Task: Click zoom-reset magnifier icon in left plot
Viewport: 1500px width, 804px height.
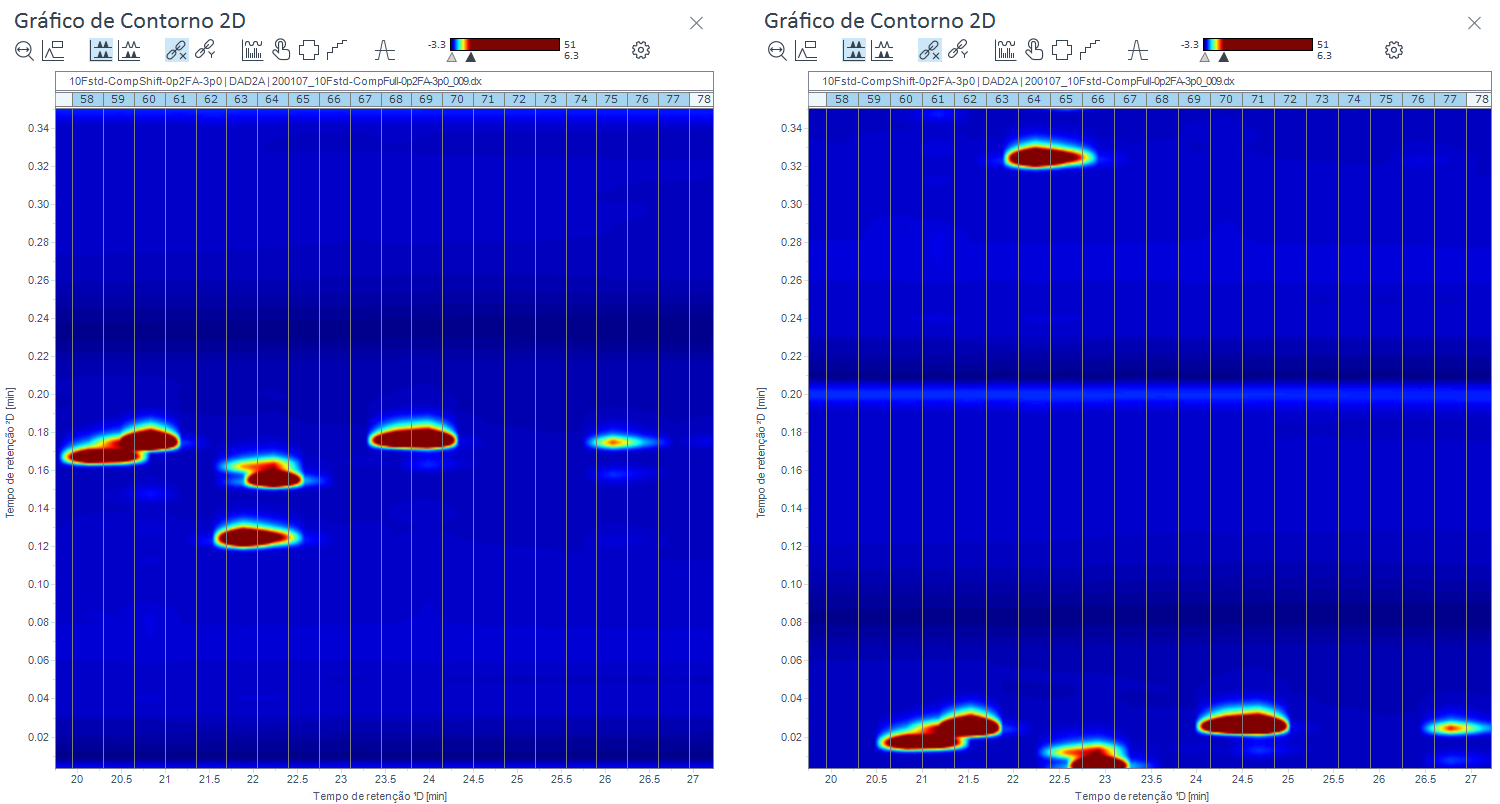Action: 25,49
